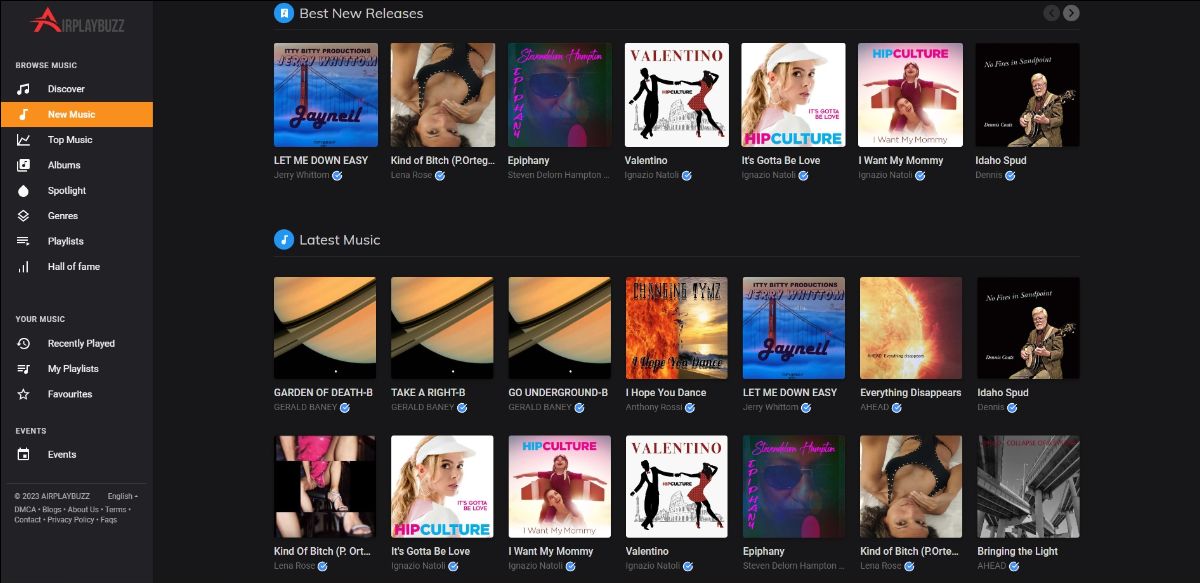Click the Genres layers icon
1200x583 pixels.
click(24, 216)
